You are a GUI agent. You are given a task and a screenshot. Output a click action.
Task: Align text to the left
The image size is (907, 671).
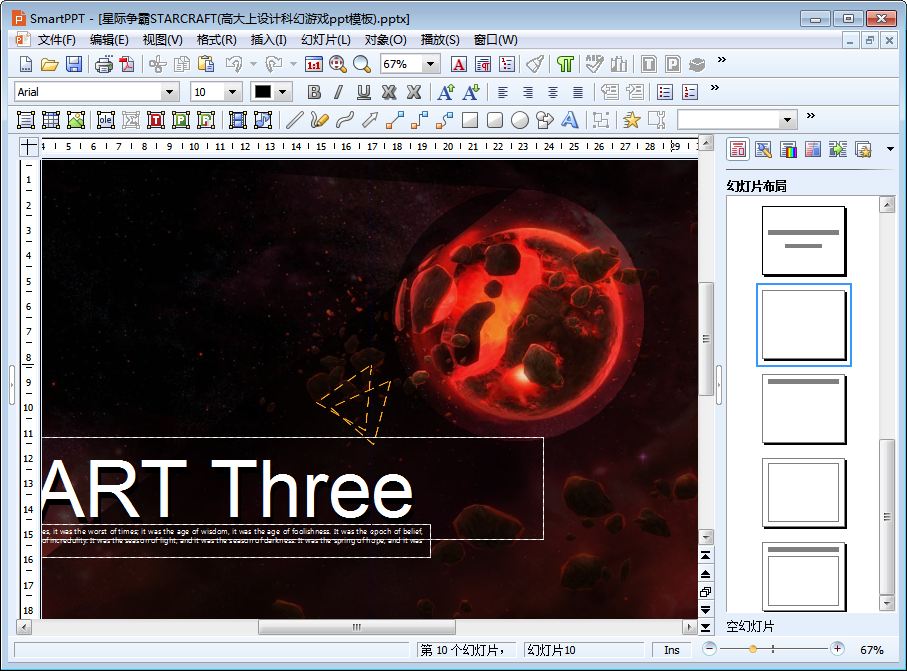click(x=503, y=92)
